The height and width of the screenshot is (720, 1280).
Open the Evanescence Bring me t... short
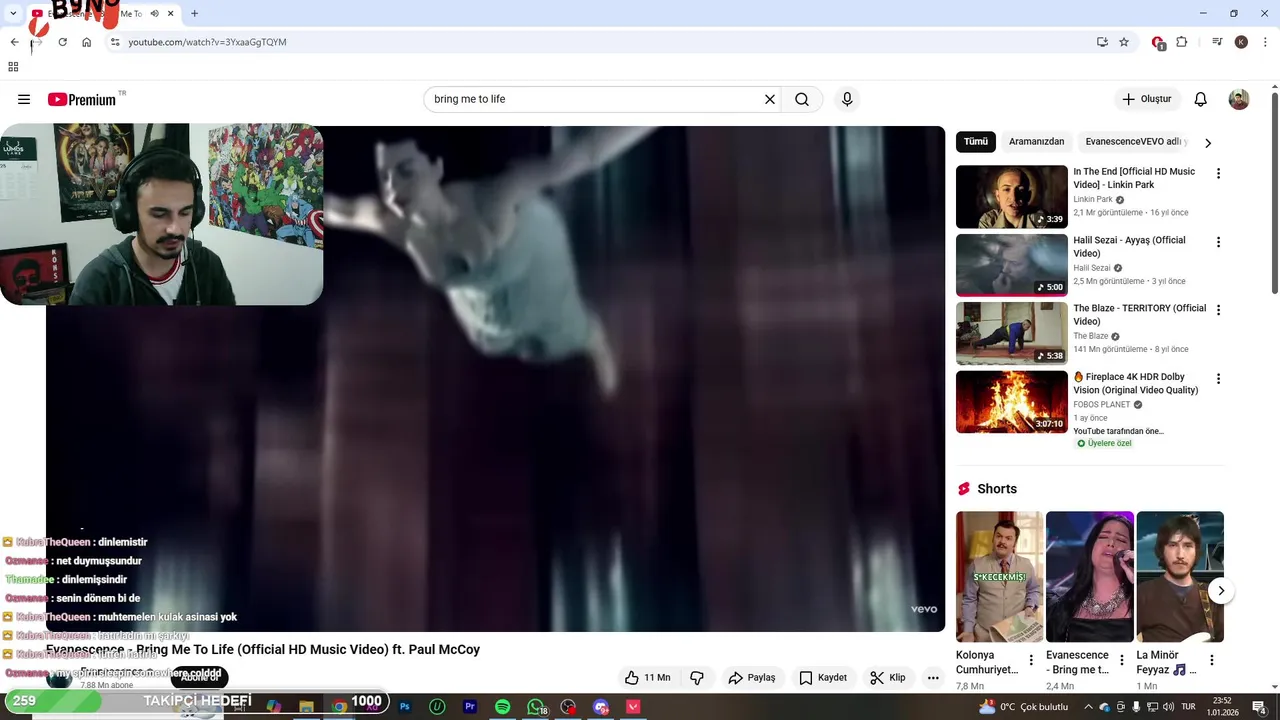pyautogui.click(x=1090, y=577)
